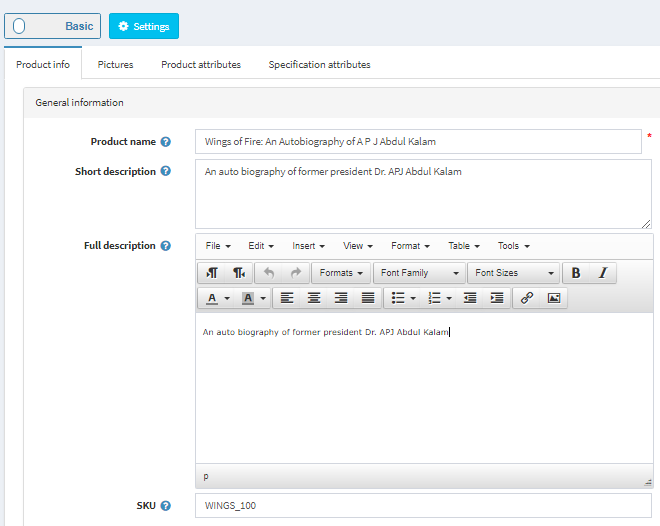Viewport: 660px width, 526px height.
Task: Toggle italic formatting
Action: pos(603,273)
